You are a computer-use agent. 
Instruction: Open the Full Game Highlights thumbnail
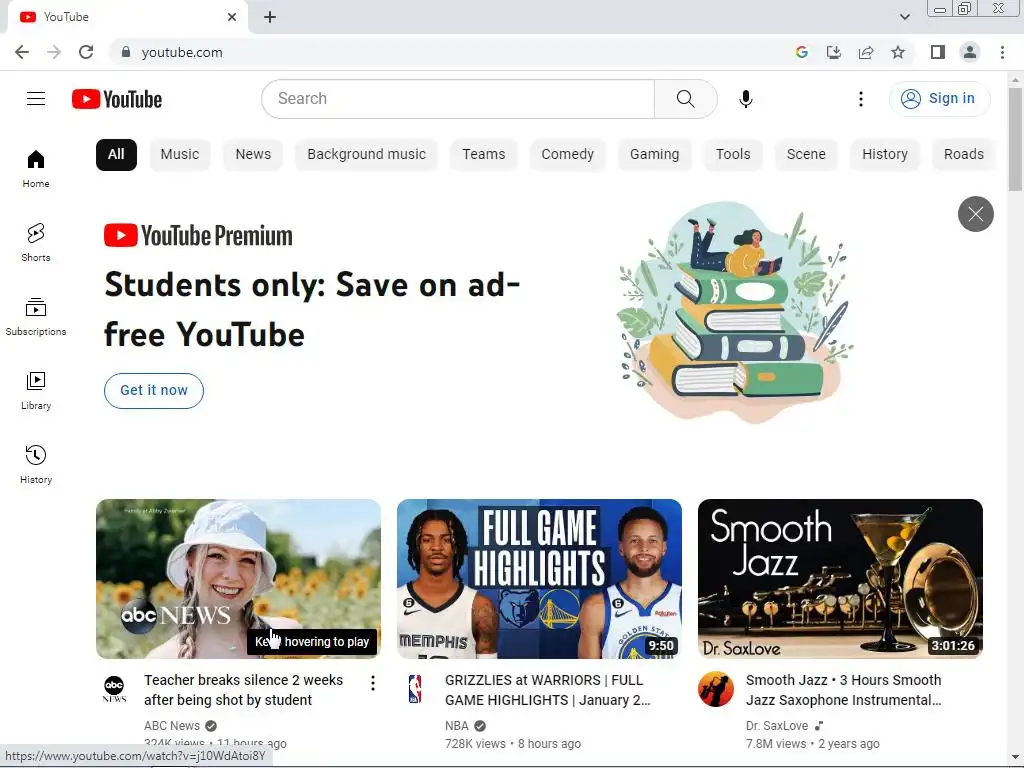click(539, 579)
